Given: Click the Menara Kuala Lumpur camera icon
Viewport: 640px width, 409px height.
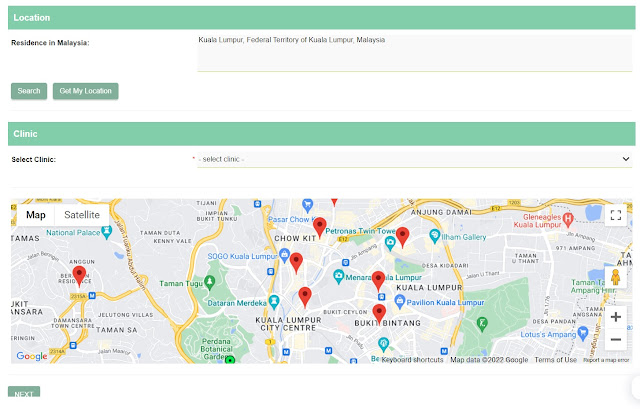Looking at the screenshot, I should (338, 276).
